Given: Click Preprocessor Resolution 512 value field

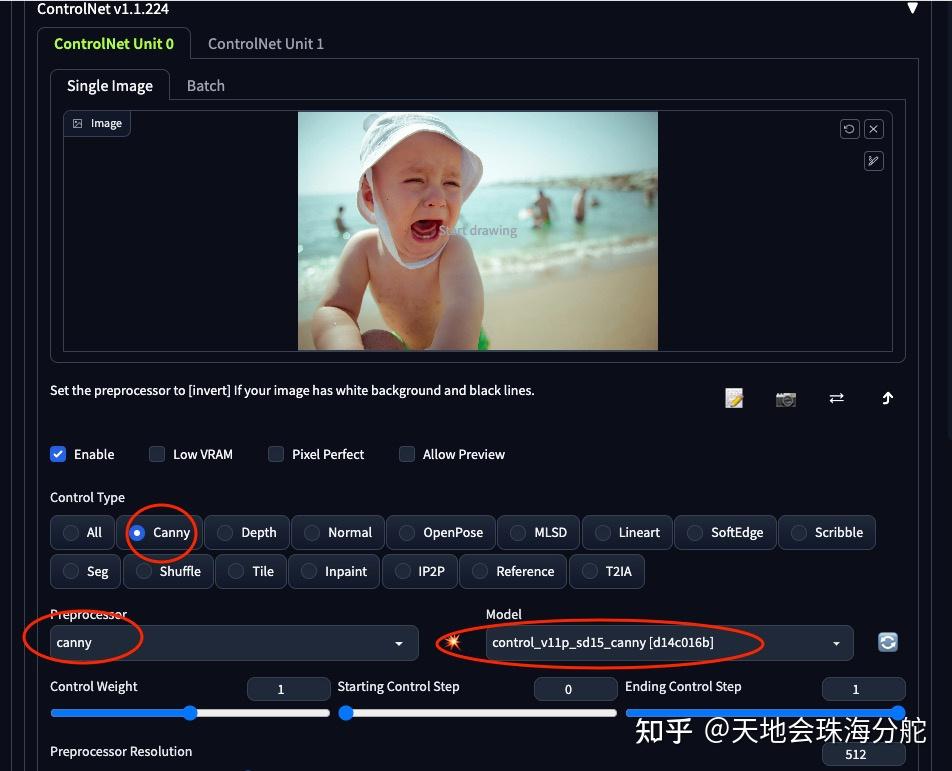Looking at the screenshot, I should click(x=863, y=754).
